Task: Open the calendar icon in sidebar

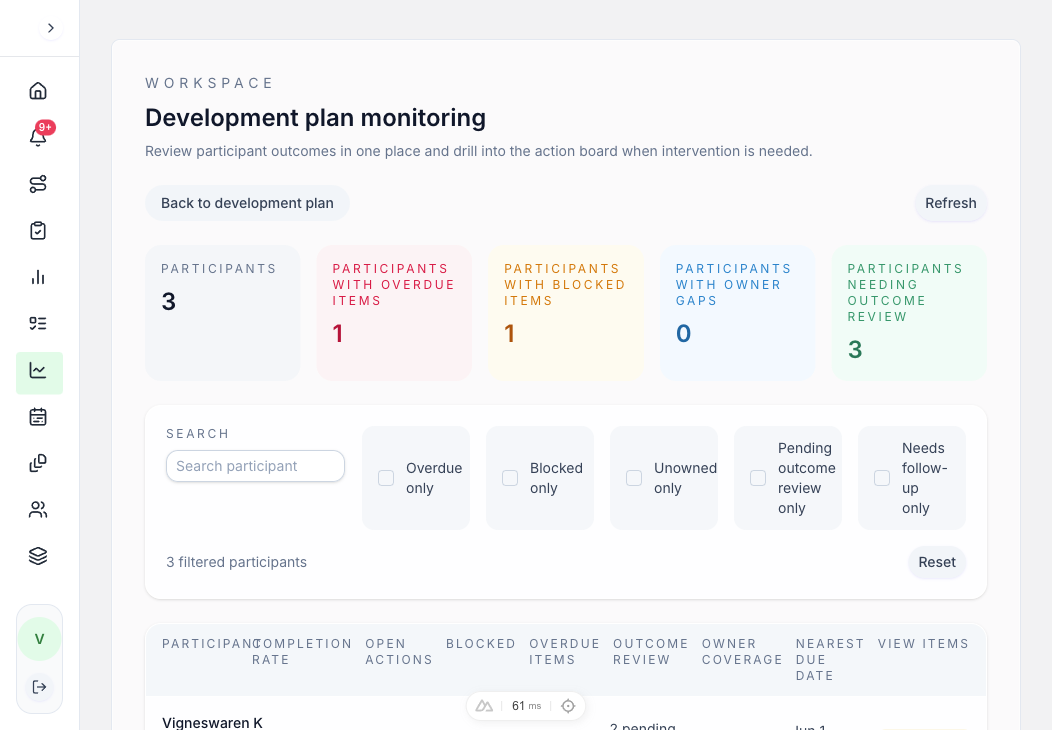Action: pyautogui.click(x=38, y=417)
